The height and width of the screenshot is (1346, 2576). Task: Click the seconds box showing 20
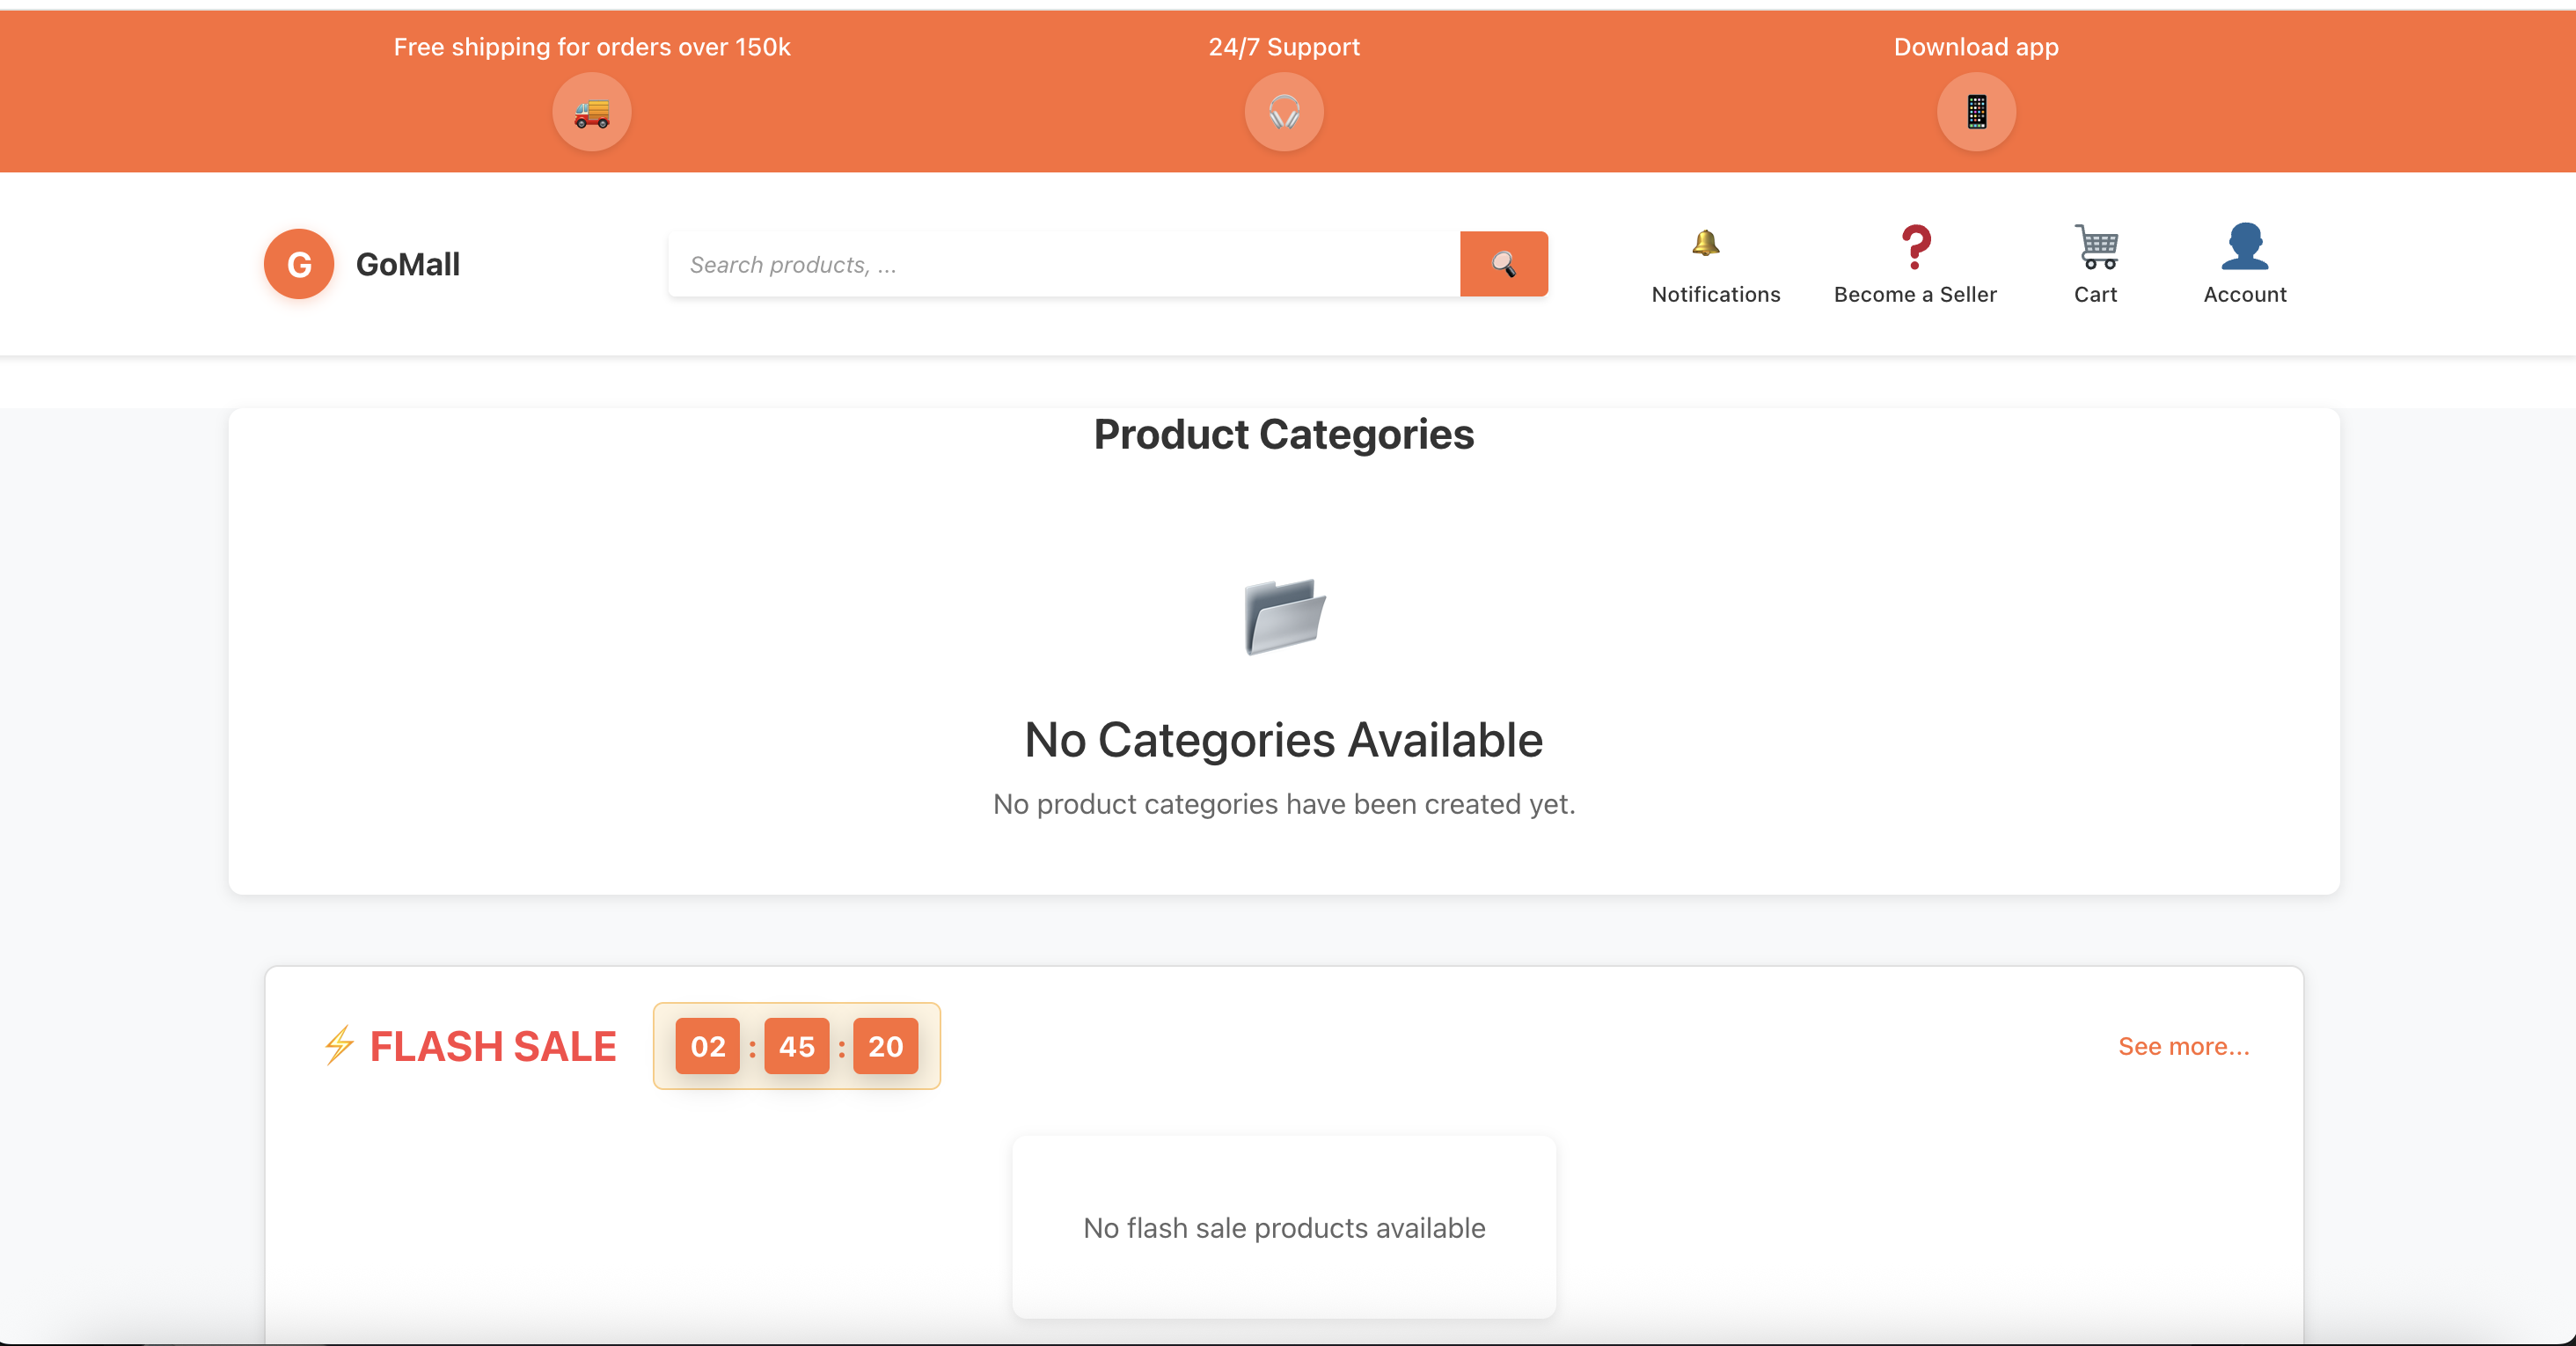click(x=884, y=1046)
